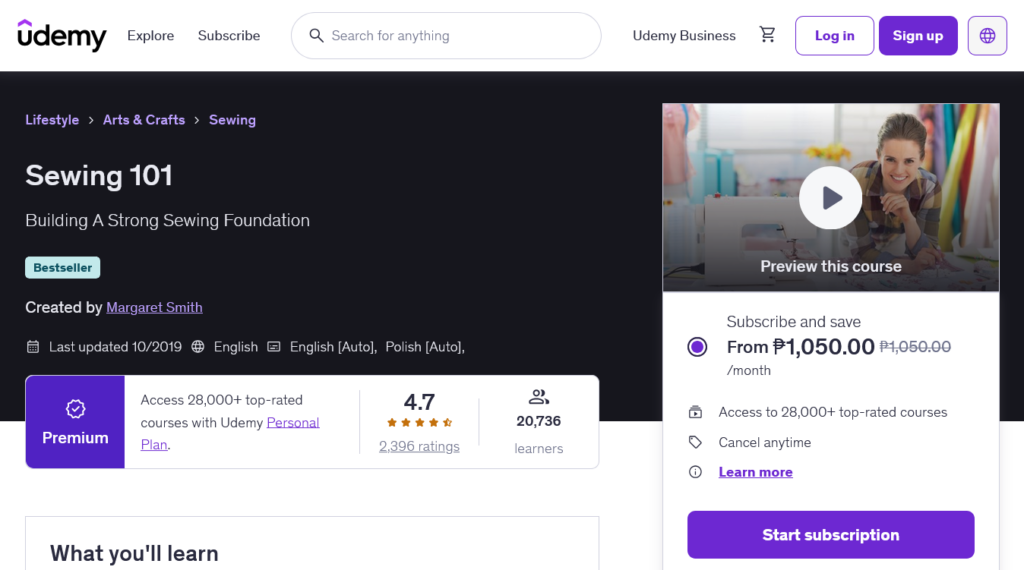Open instructor Margaret Smith's profile

tap(154, 307)
